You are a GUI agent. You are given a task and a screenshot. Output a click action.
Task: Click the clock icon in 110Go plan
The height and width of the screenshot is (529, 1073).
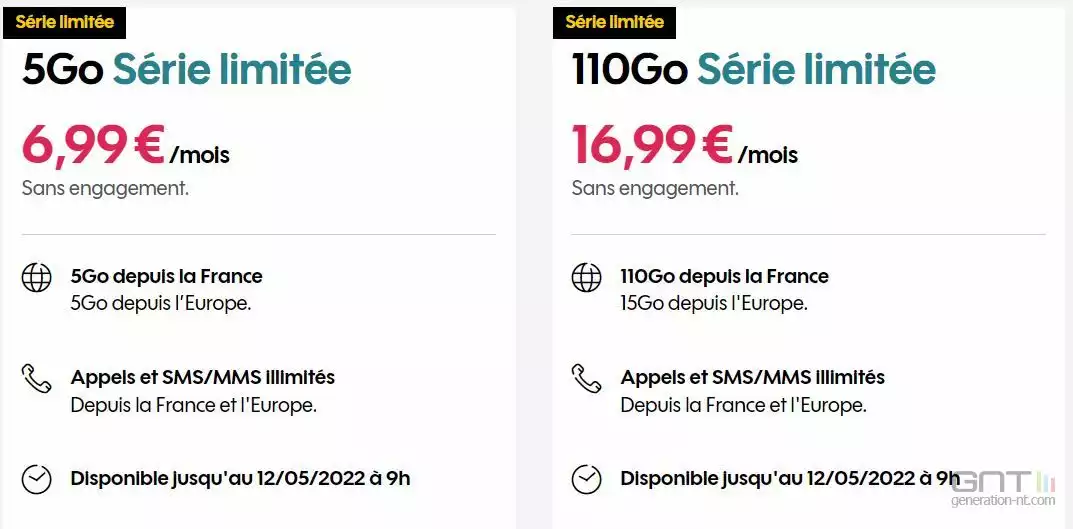[x=586, y=479]
